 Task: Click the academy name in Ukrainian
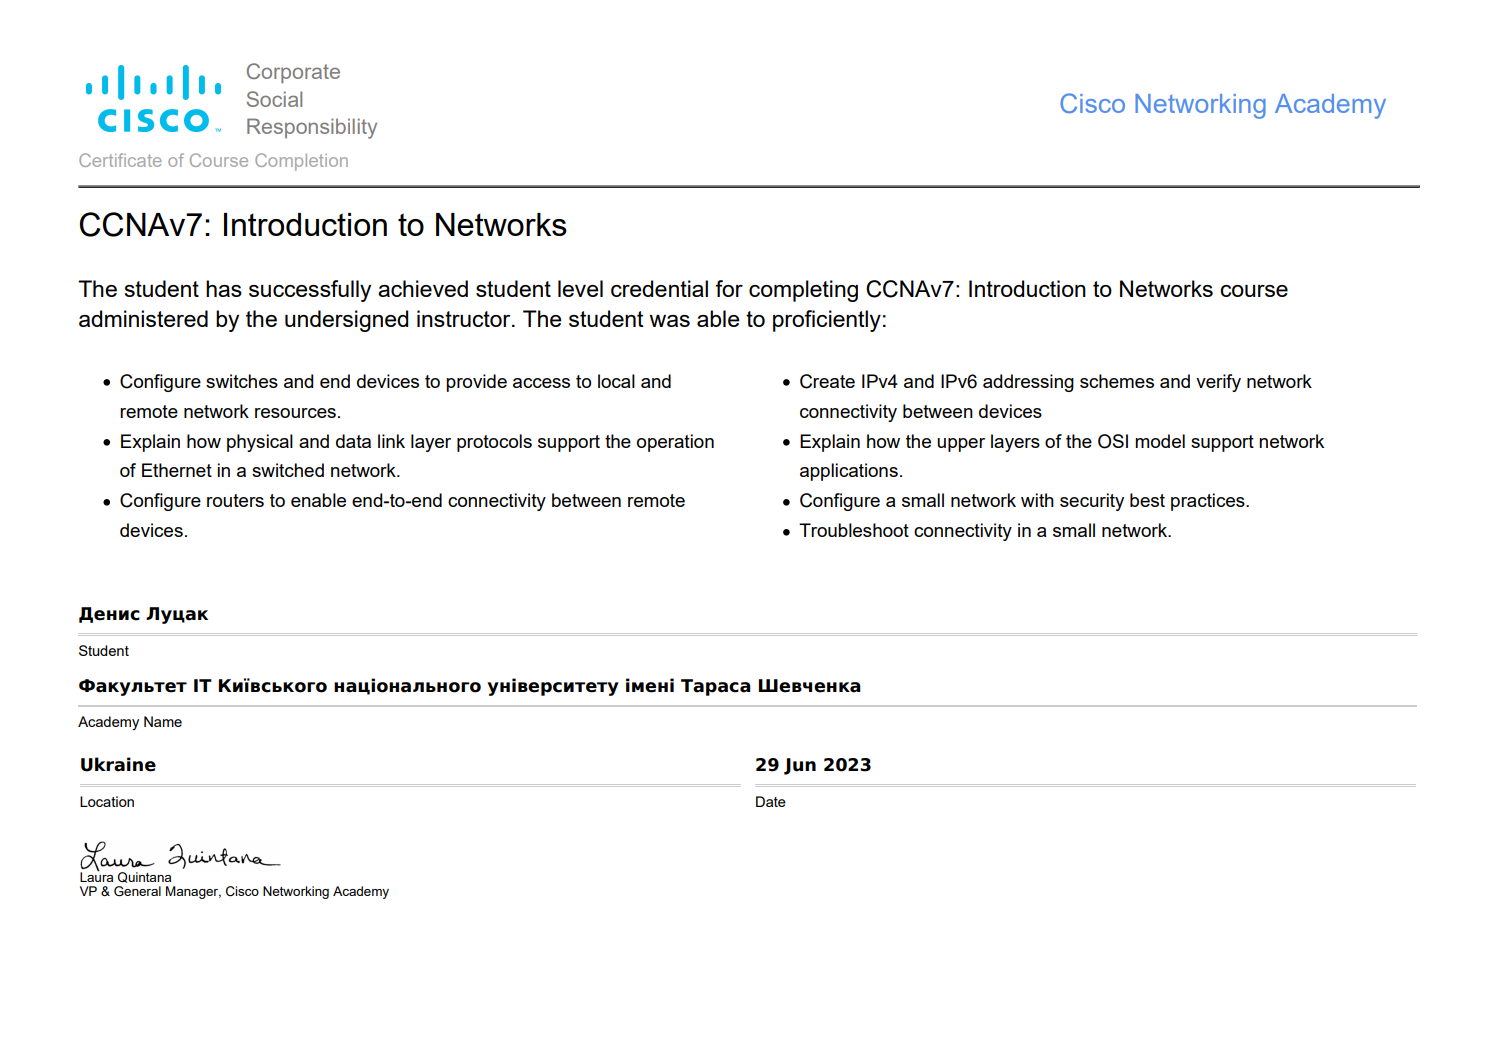pyautogui.click(x=469, y=686)
